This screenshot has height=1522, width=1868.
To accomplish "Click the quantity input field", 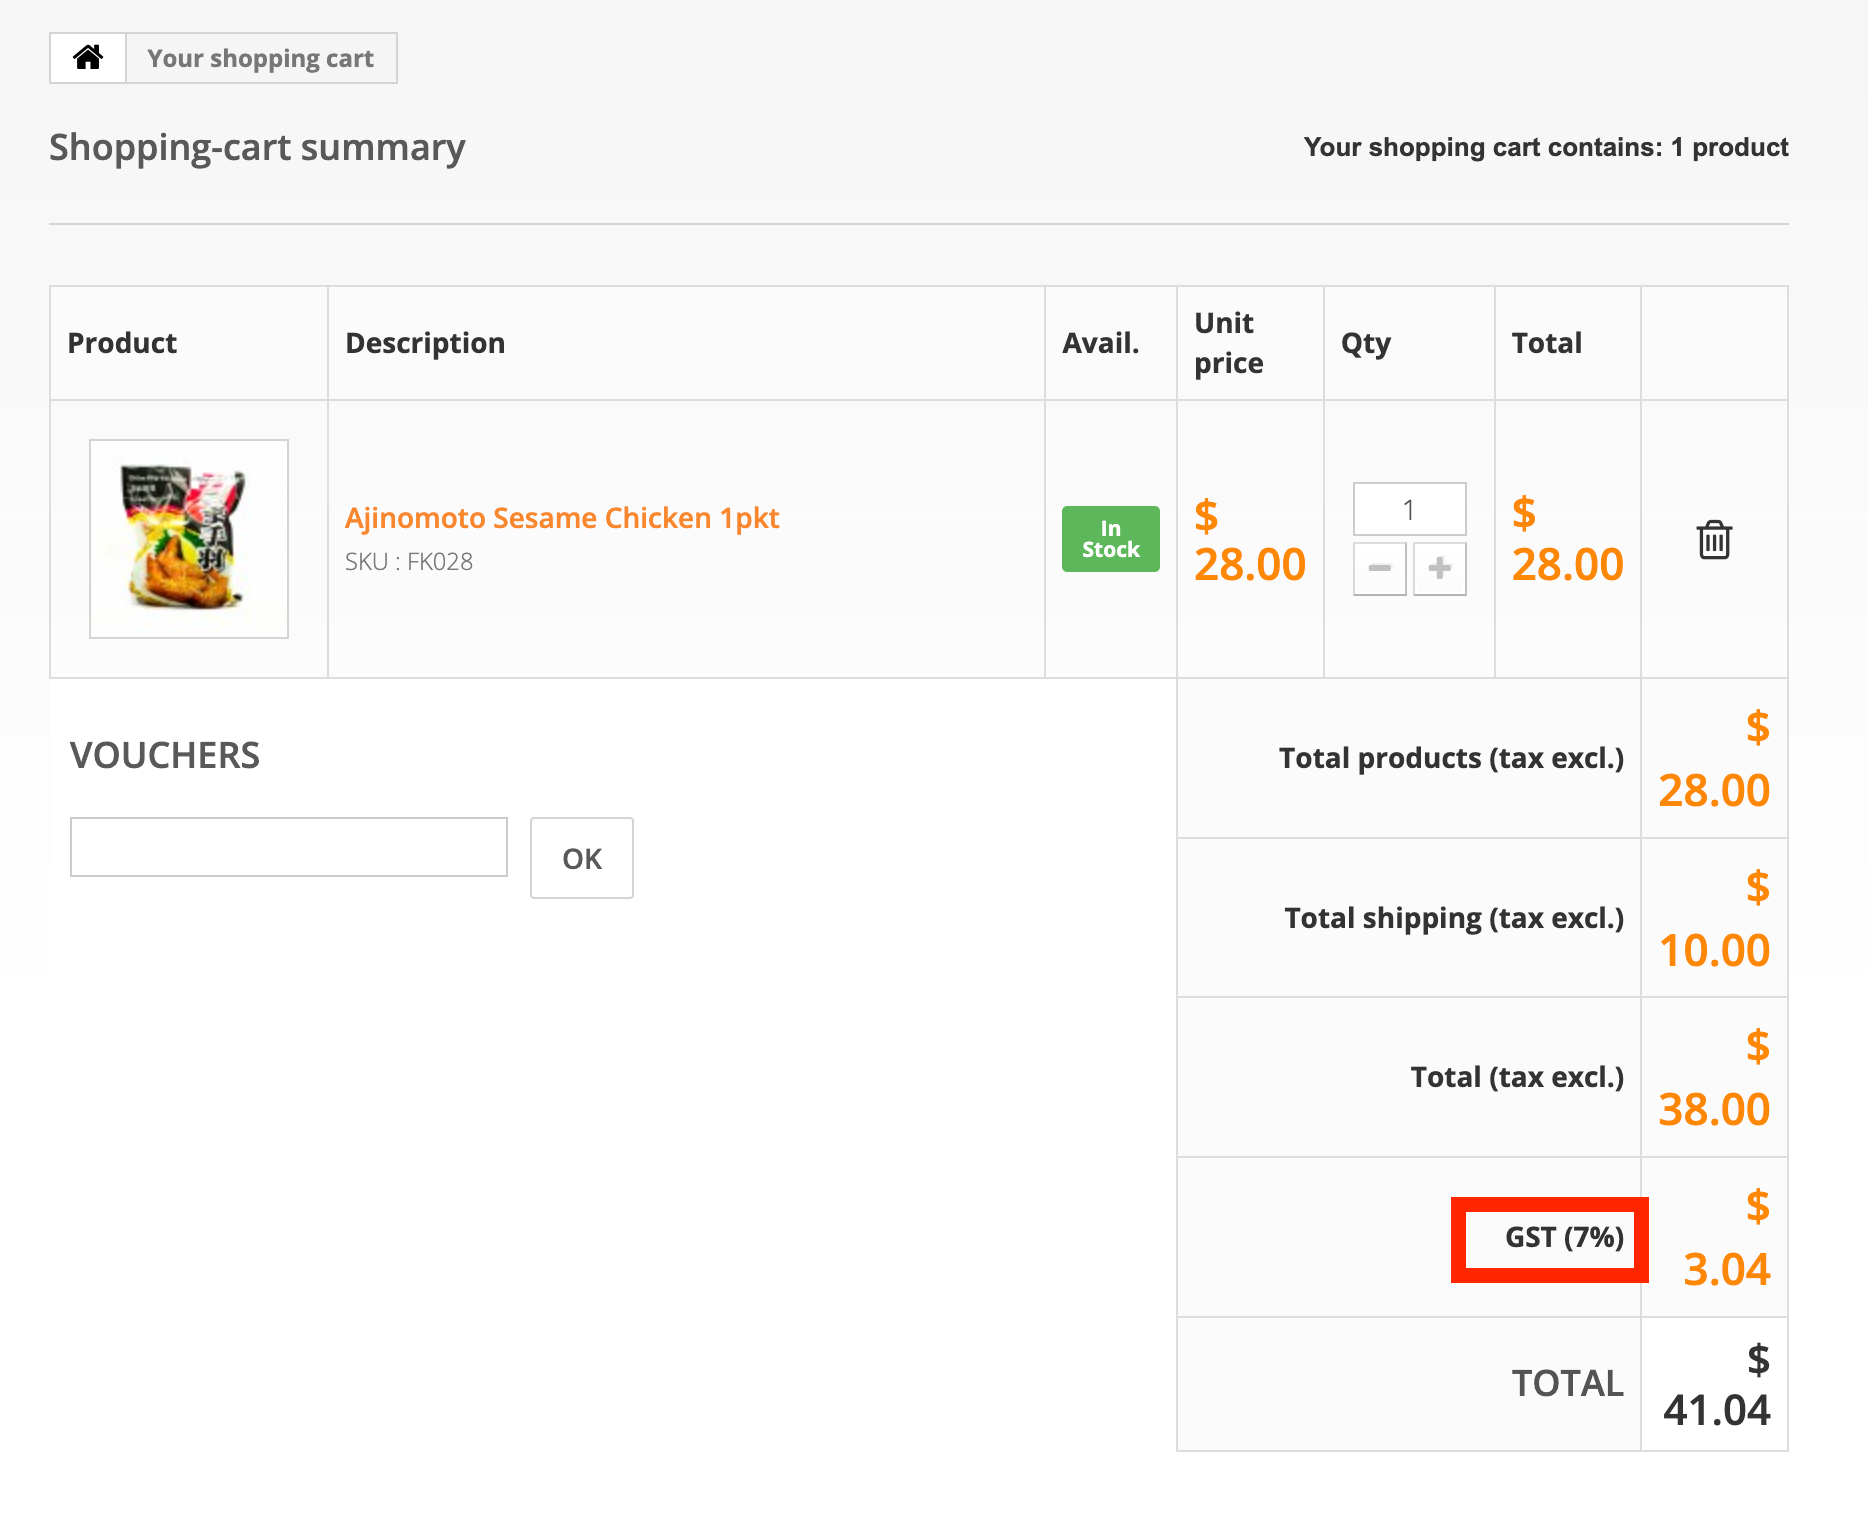I will coord(1409,510).
